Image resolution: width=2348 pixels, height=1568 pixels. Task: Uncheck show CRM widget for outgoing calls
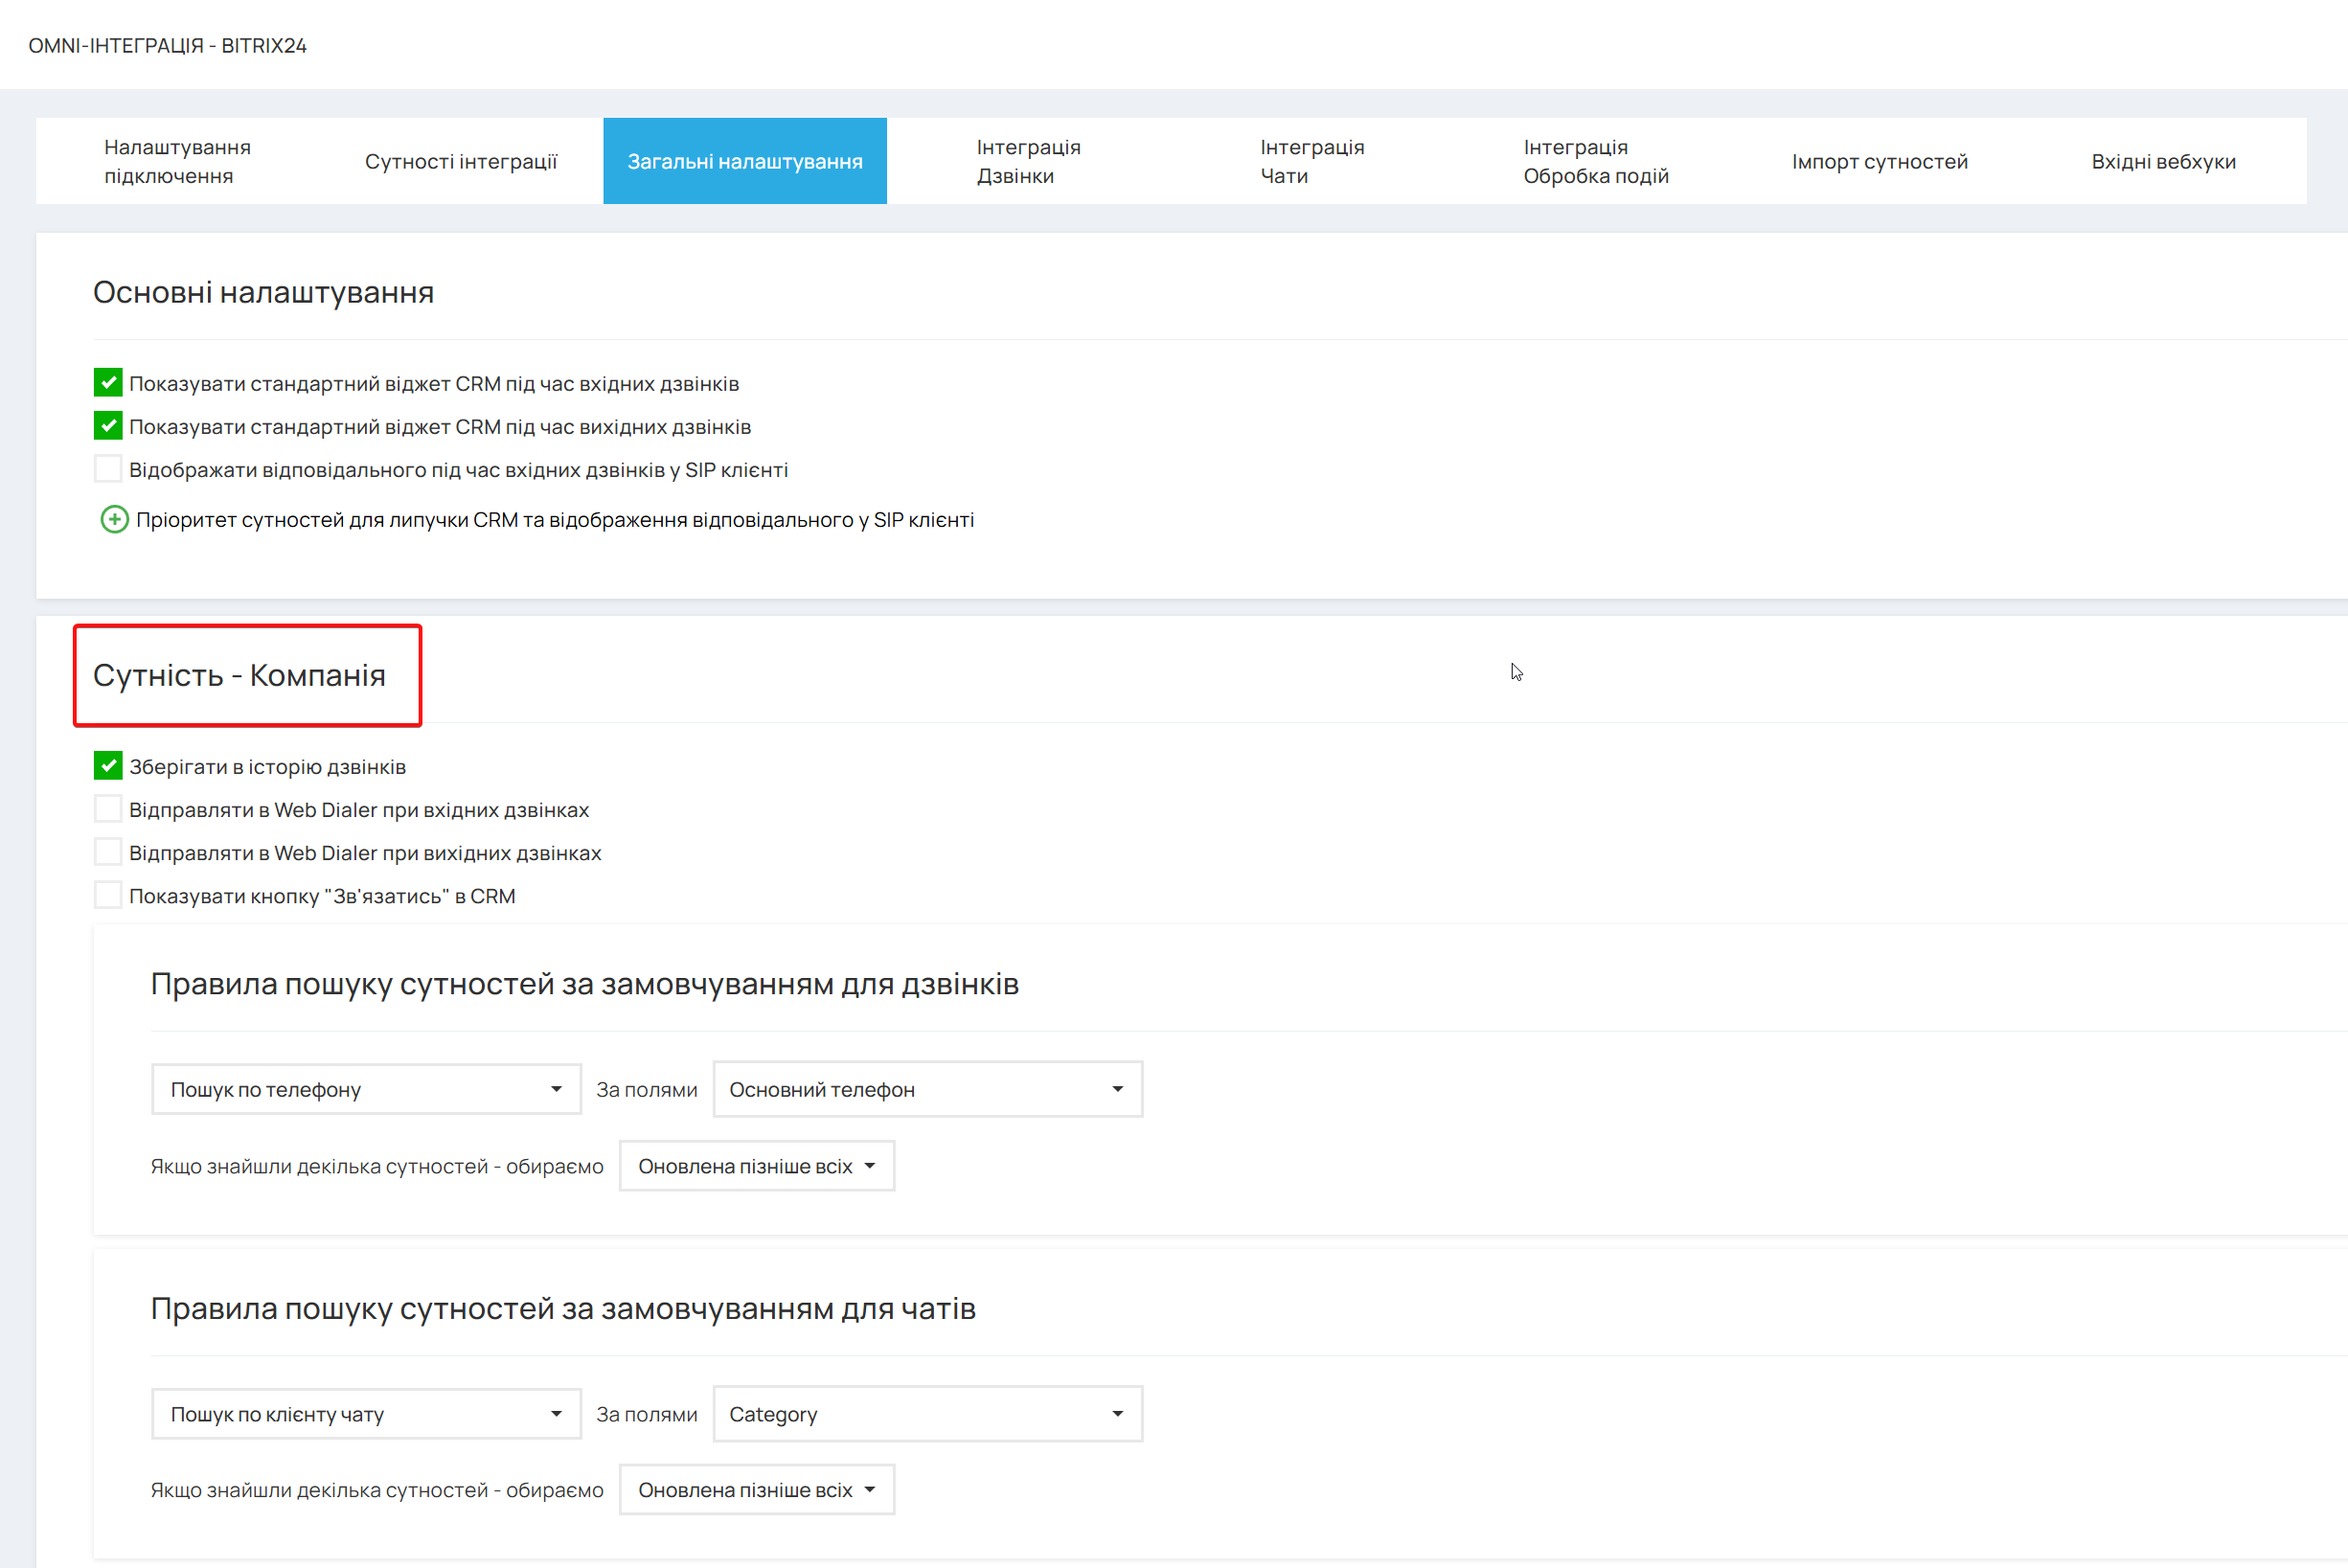(x=108, y=426)
